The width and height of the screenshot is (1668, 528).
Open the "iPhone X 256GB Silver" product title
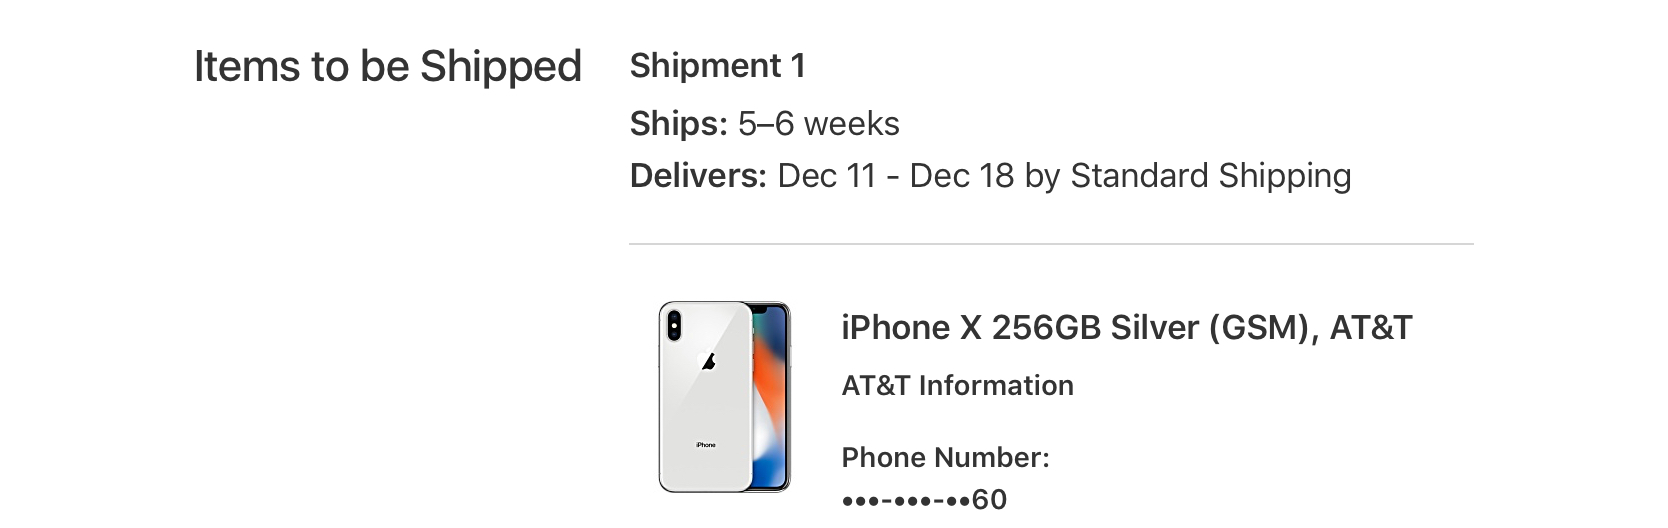pos(1020,328)
